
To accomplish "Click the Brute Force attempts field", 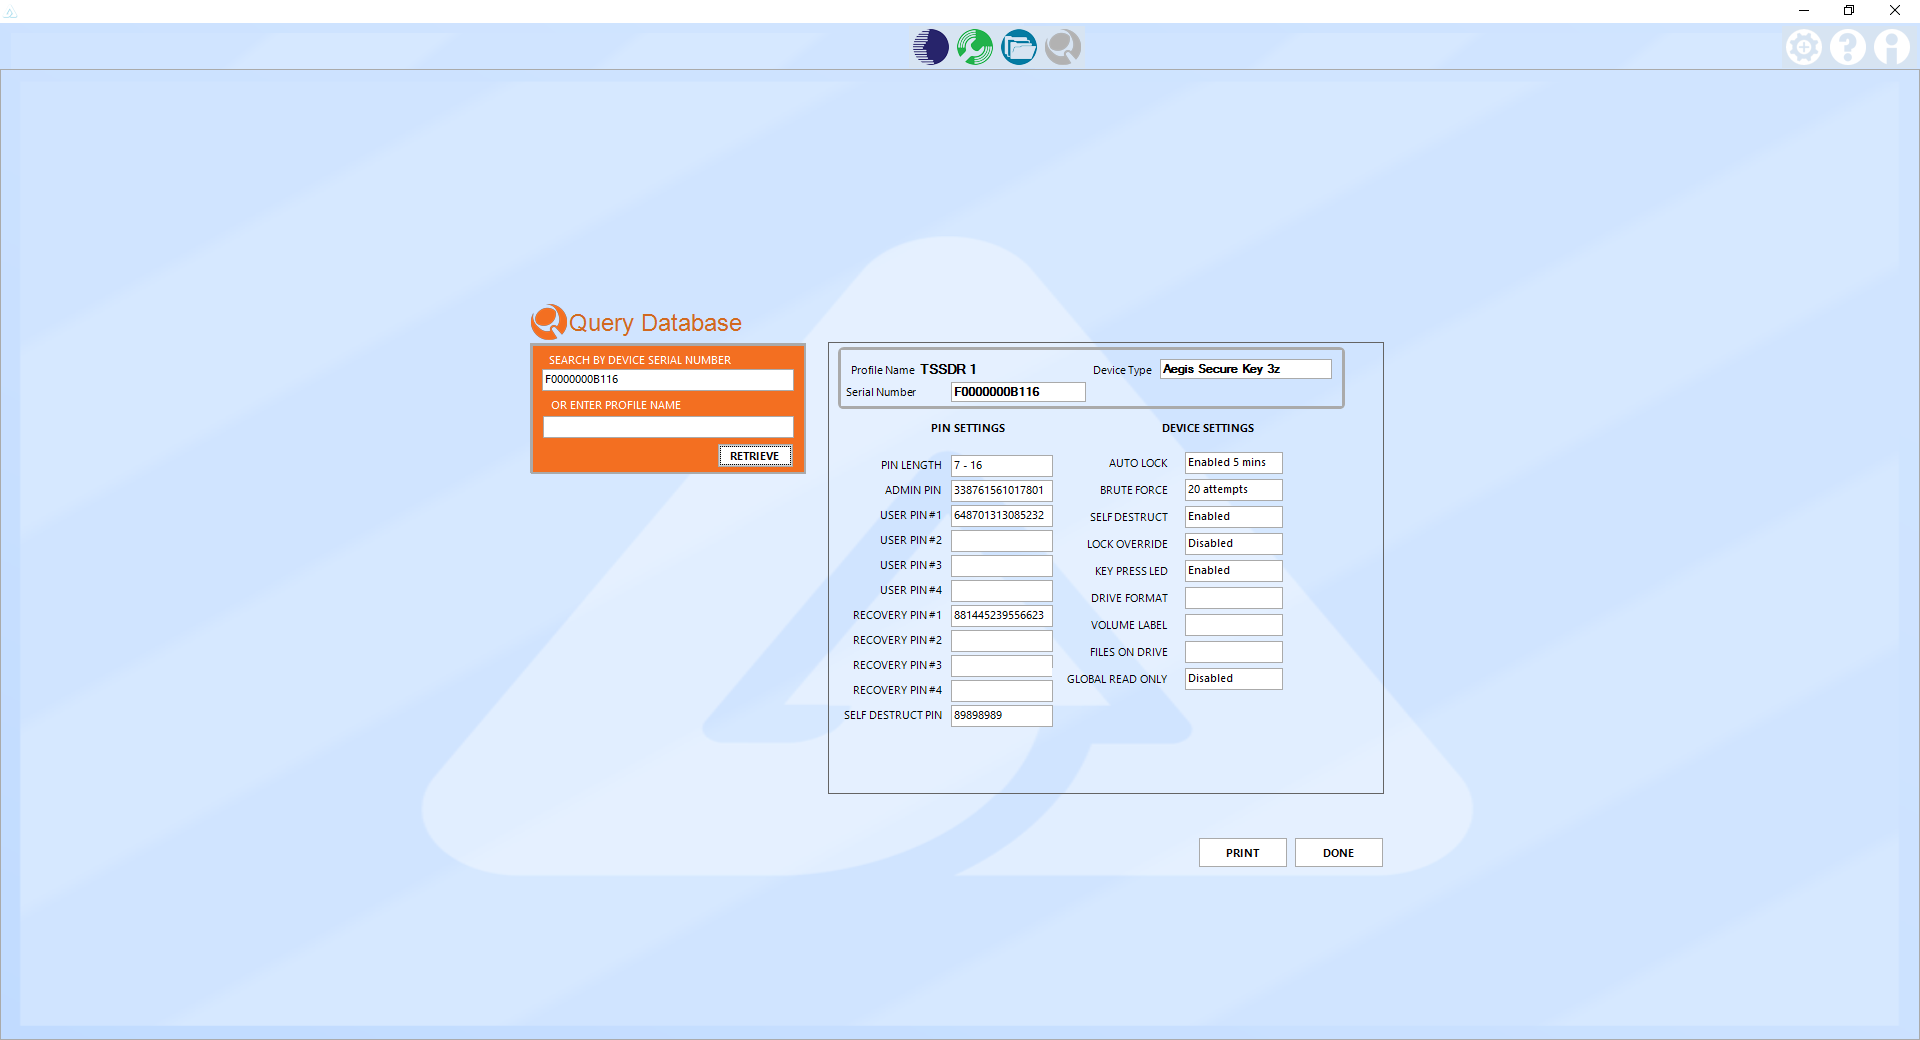I will click(1233, 489).
